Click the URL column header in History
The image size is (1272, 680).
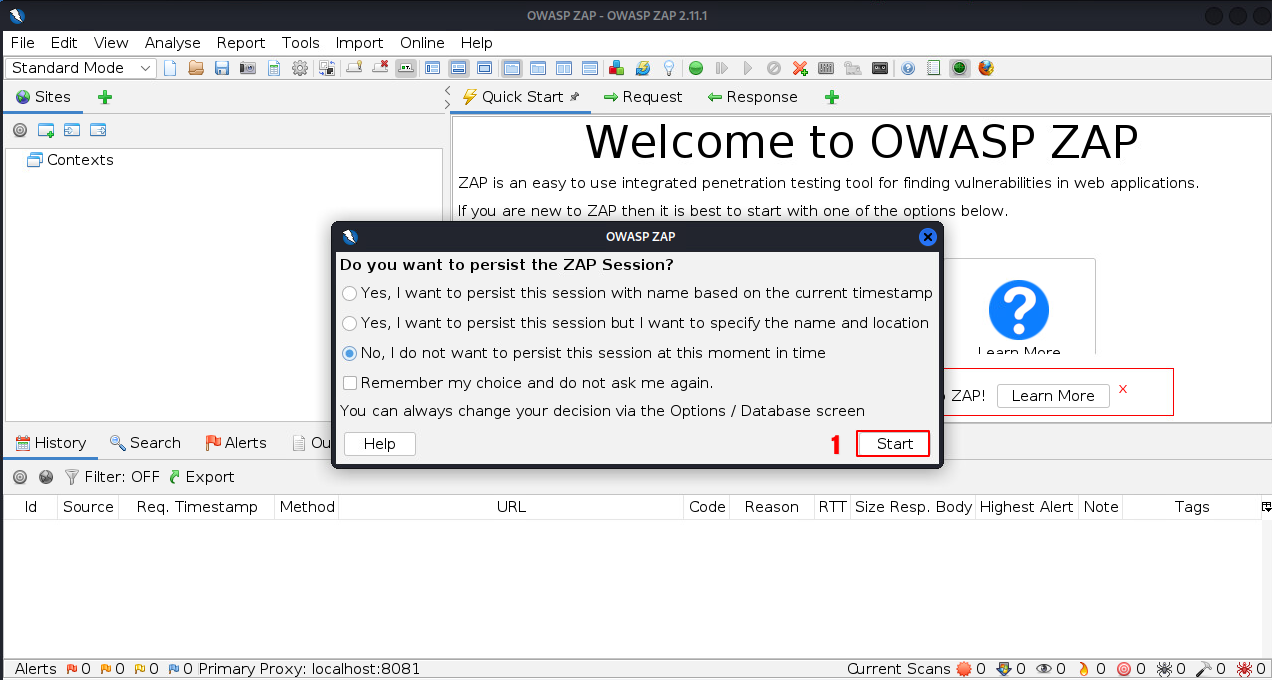point(510,507)
